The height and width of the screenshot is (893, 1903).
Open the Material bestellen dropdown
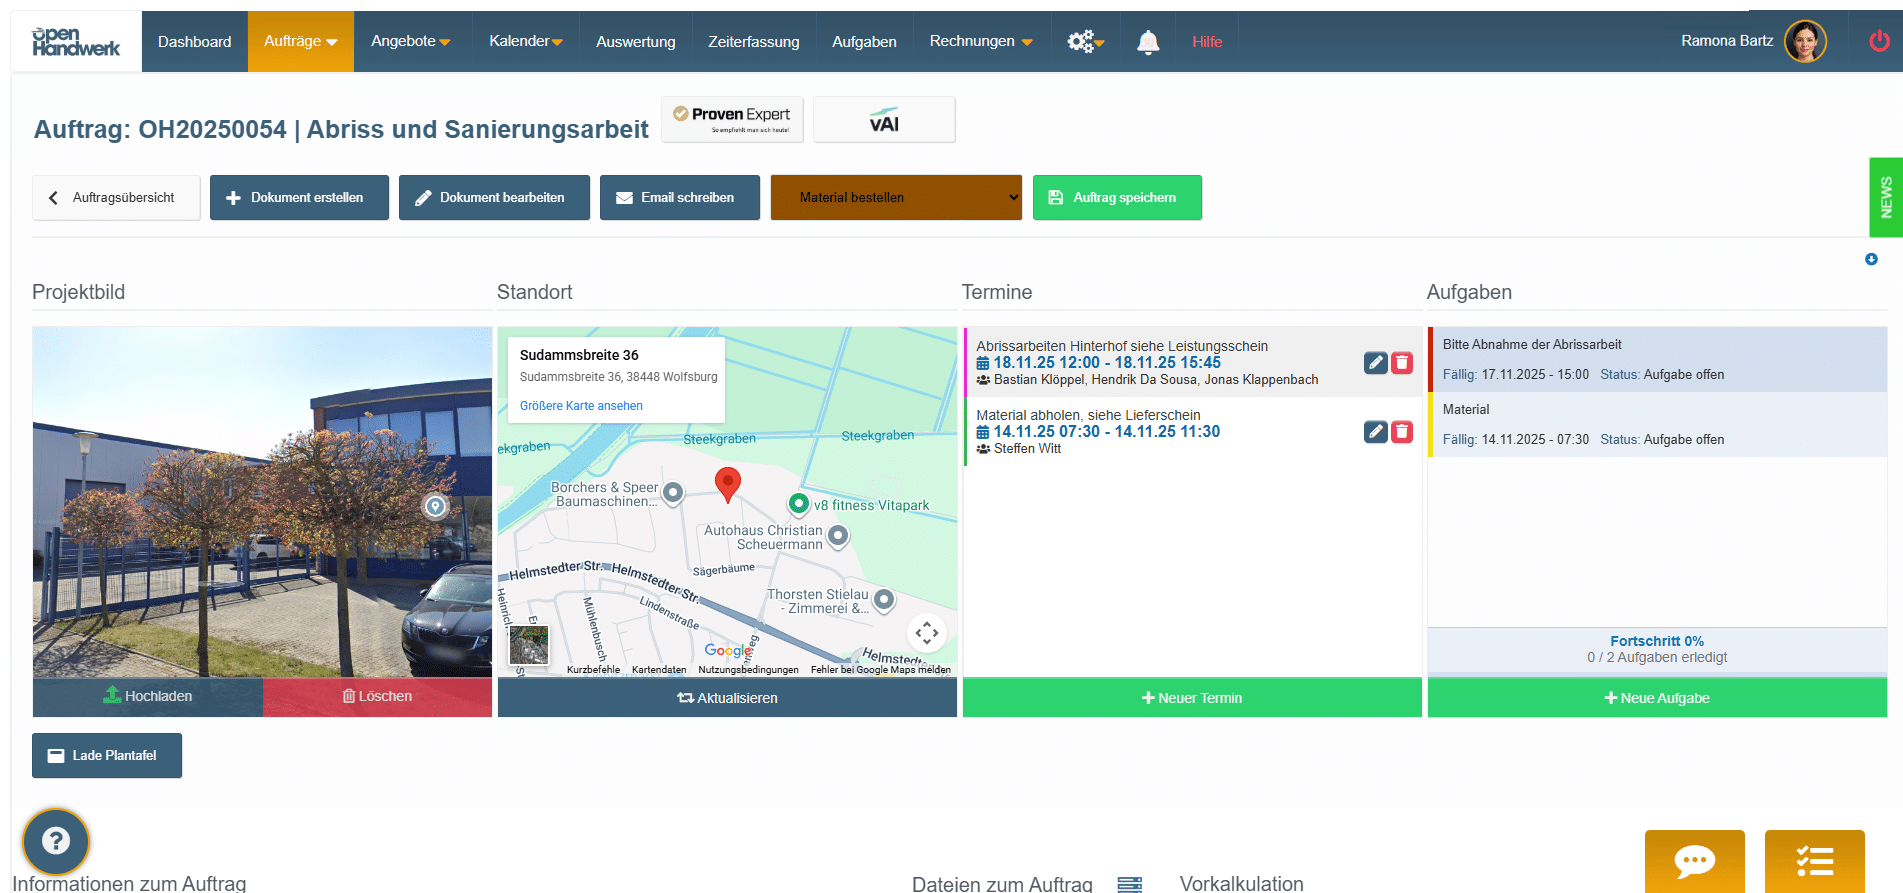point(896,198)
